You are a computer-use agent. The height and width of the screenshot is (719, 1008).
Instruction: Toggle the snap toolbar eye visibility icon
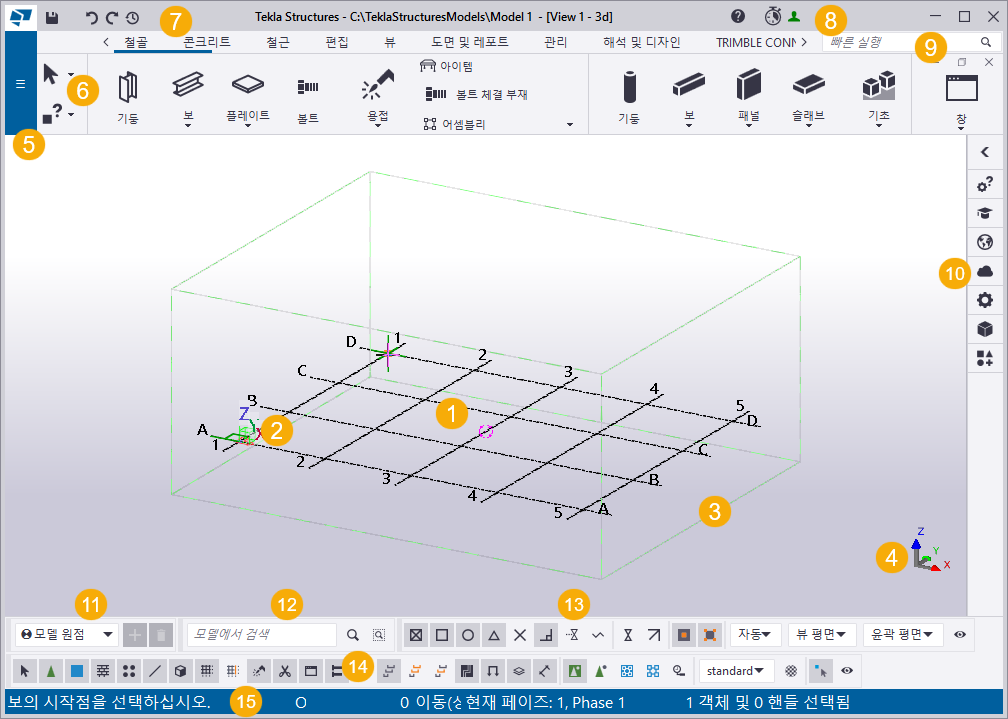[960, 634]
